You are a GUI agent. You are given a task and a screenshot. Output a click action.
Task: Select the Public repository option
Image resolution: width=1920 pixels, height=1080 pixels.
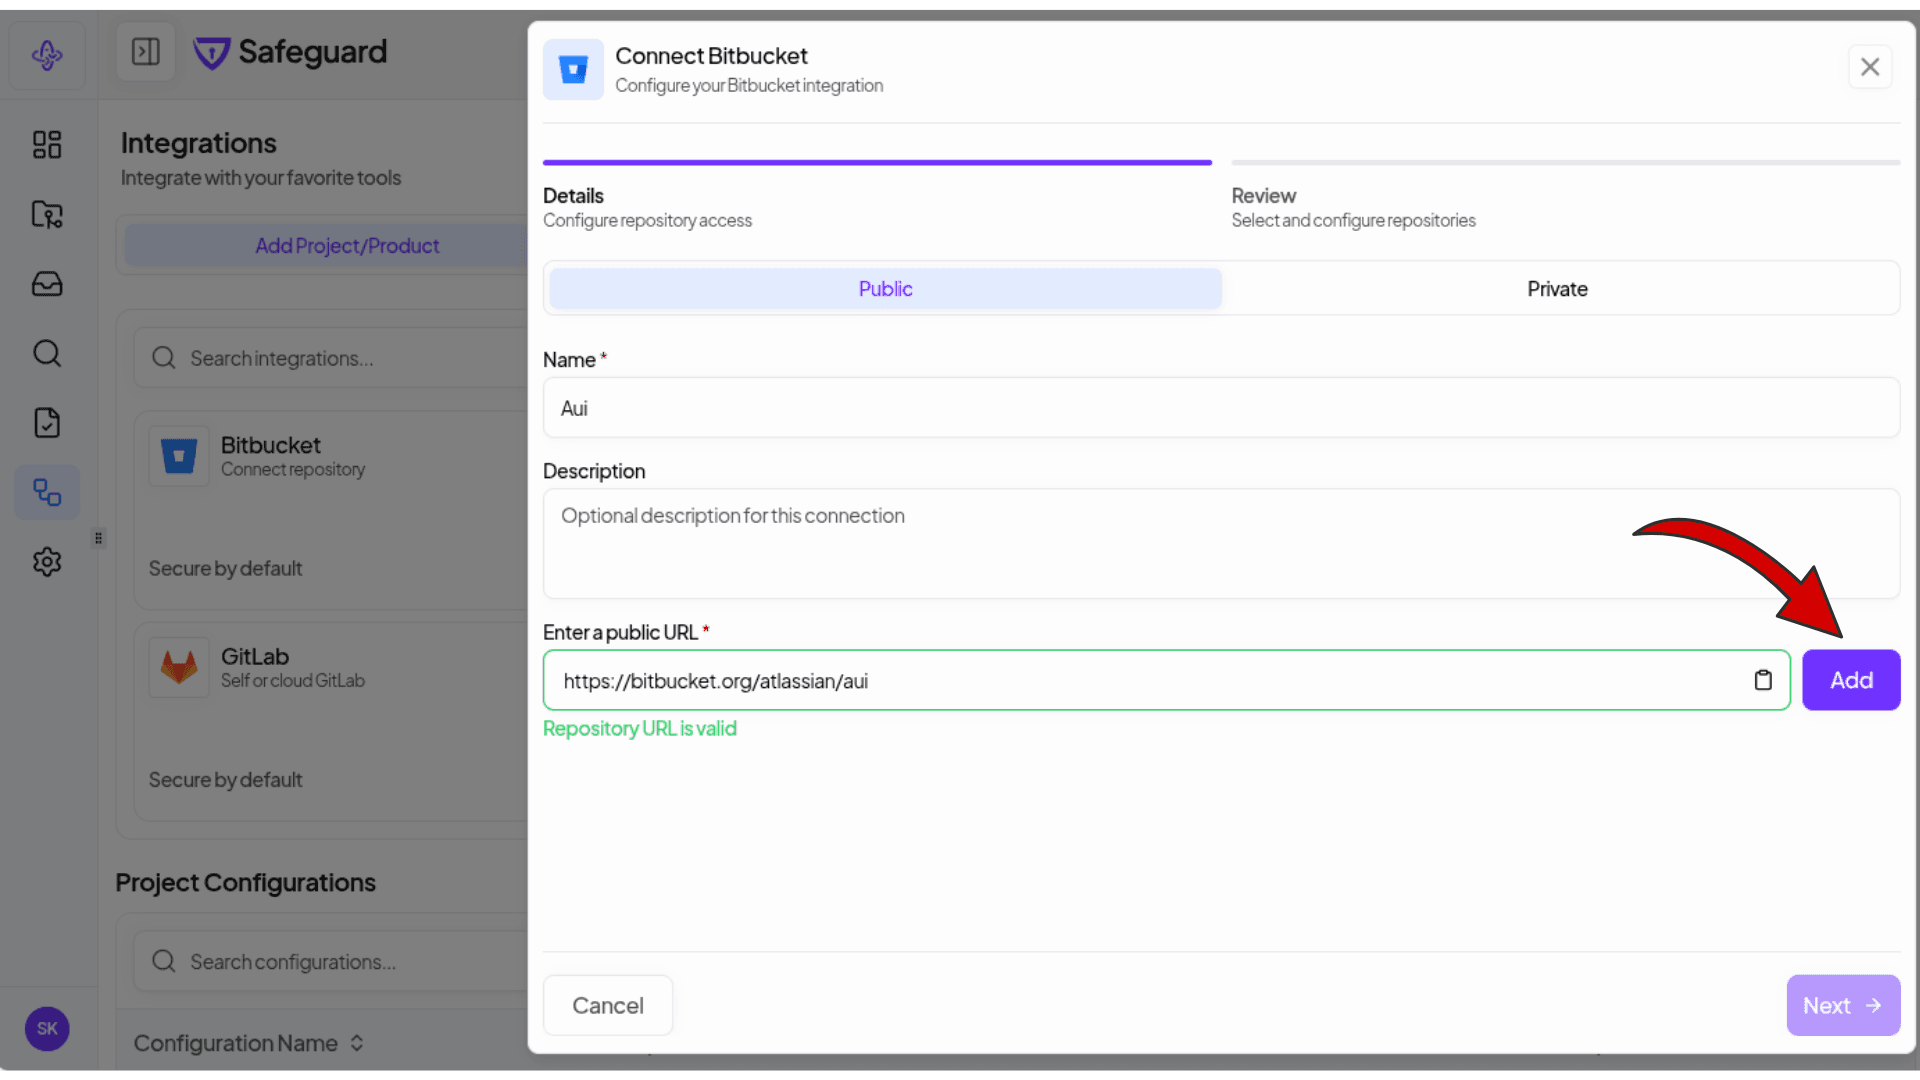tap(885, 289)
